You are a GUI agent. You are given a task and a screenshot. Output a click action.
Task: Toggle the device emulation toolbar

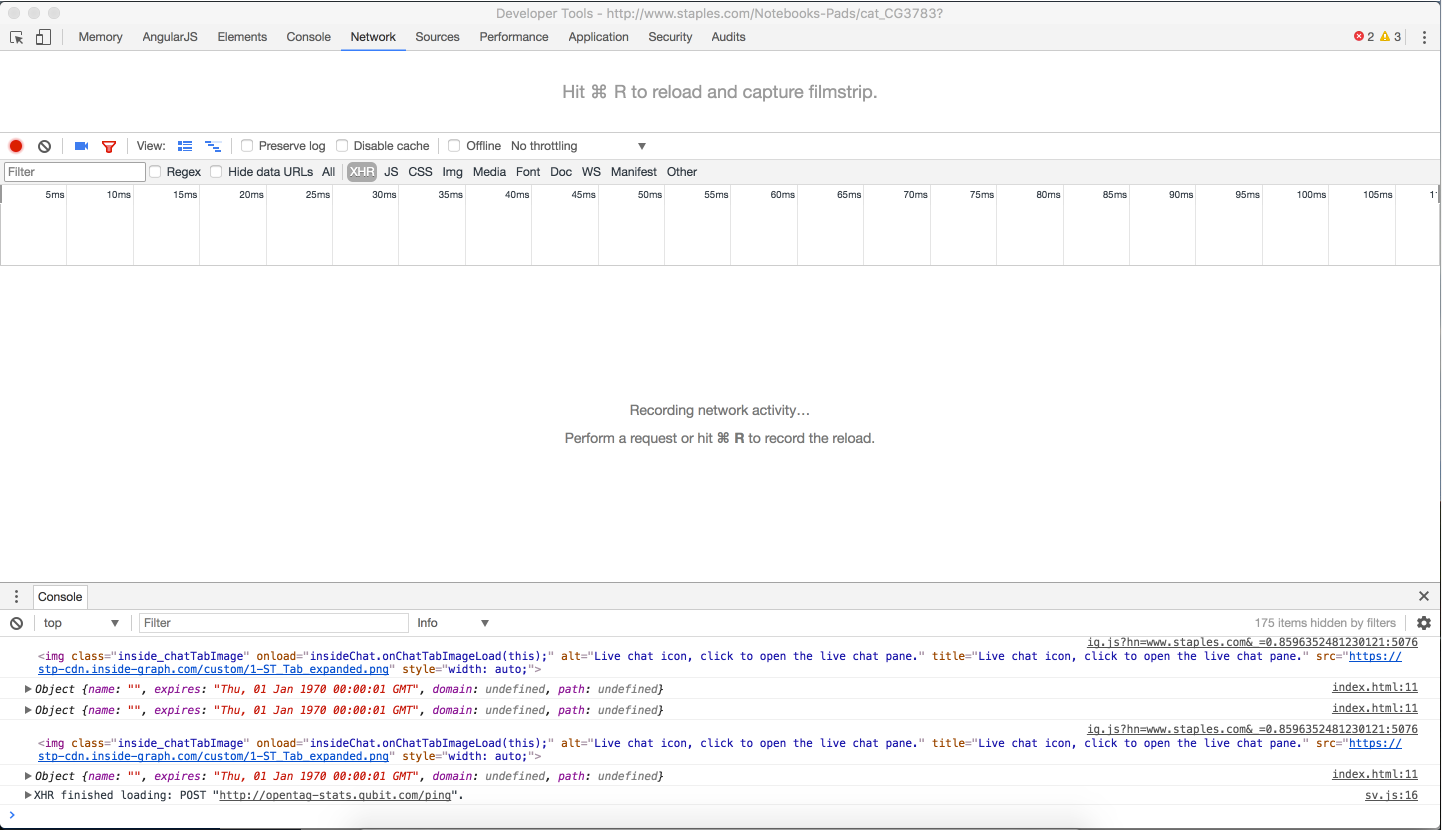click(x=41, y=36)
